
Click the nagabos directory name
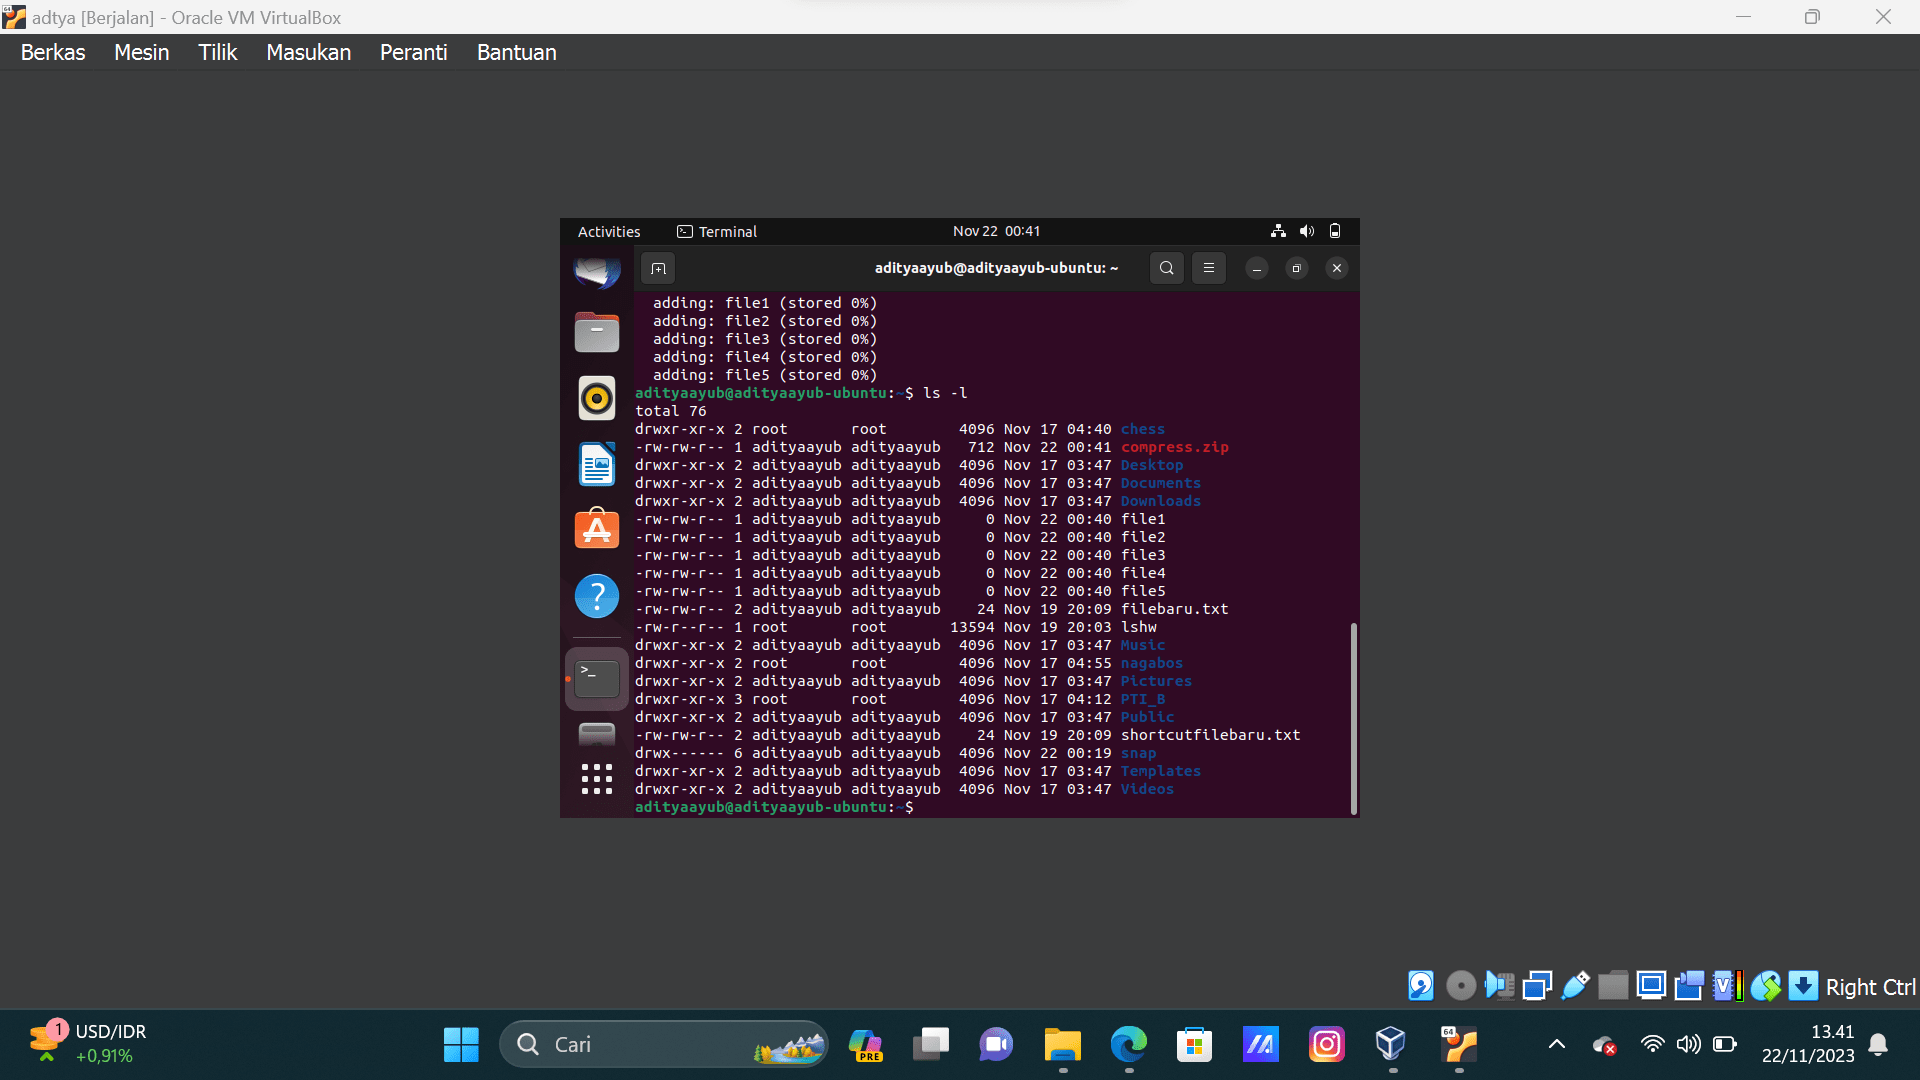pyautogui.click(x=1151, y=663)
